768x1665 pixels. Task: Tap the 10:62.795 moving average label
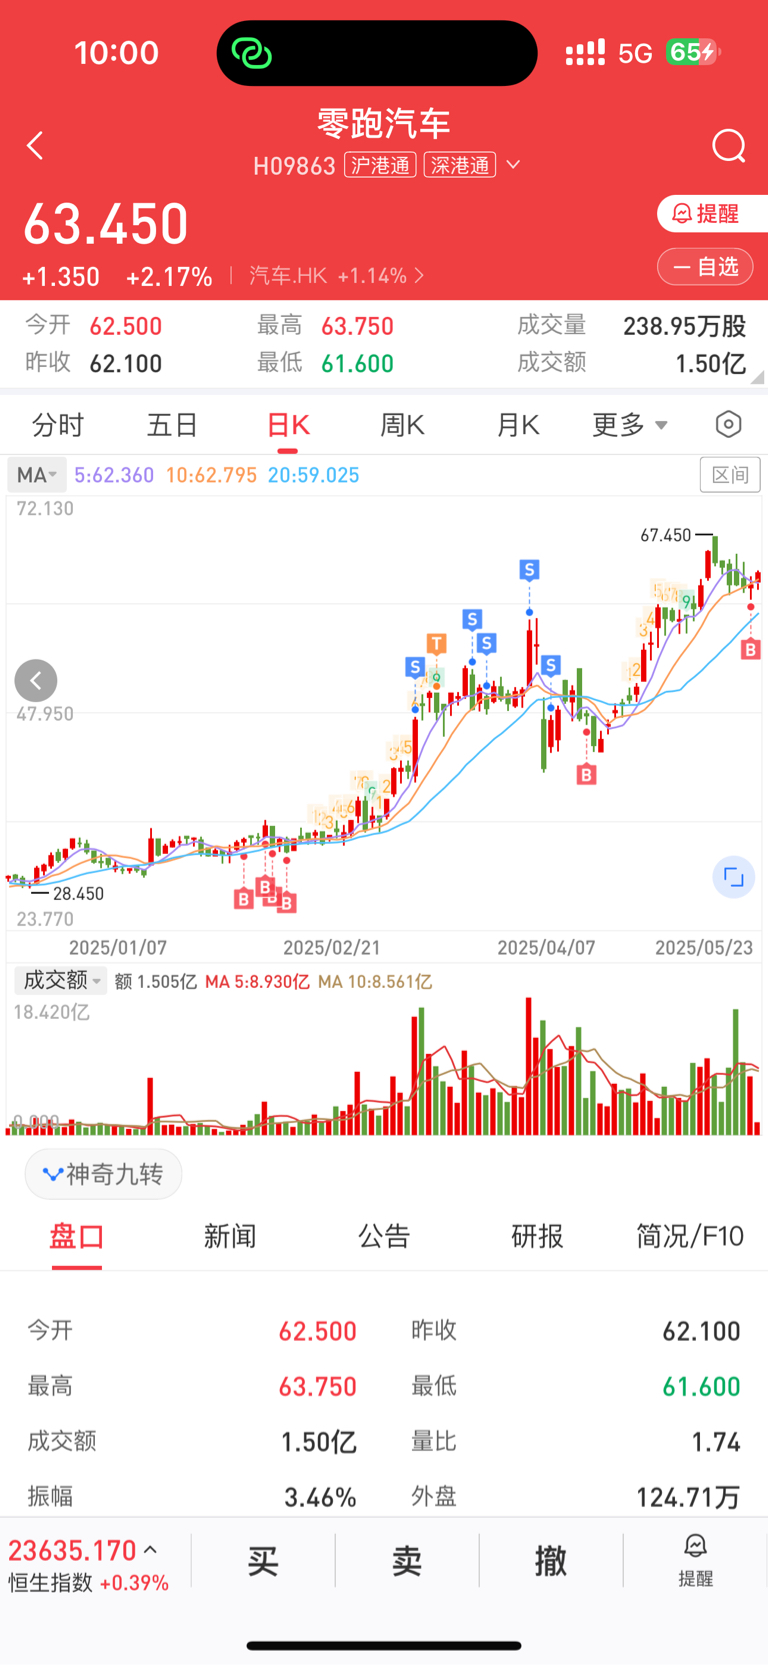point(212,475)
